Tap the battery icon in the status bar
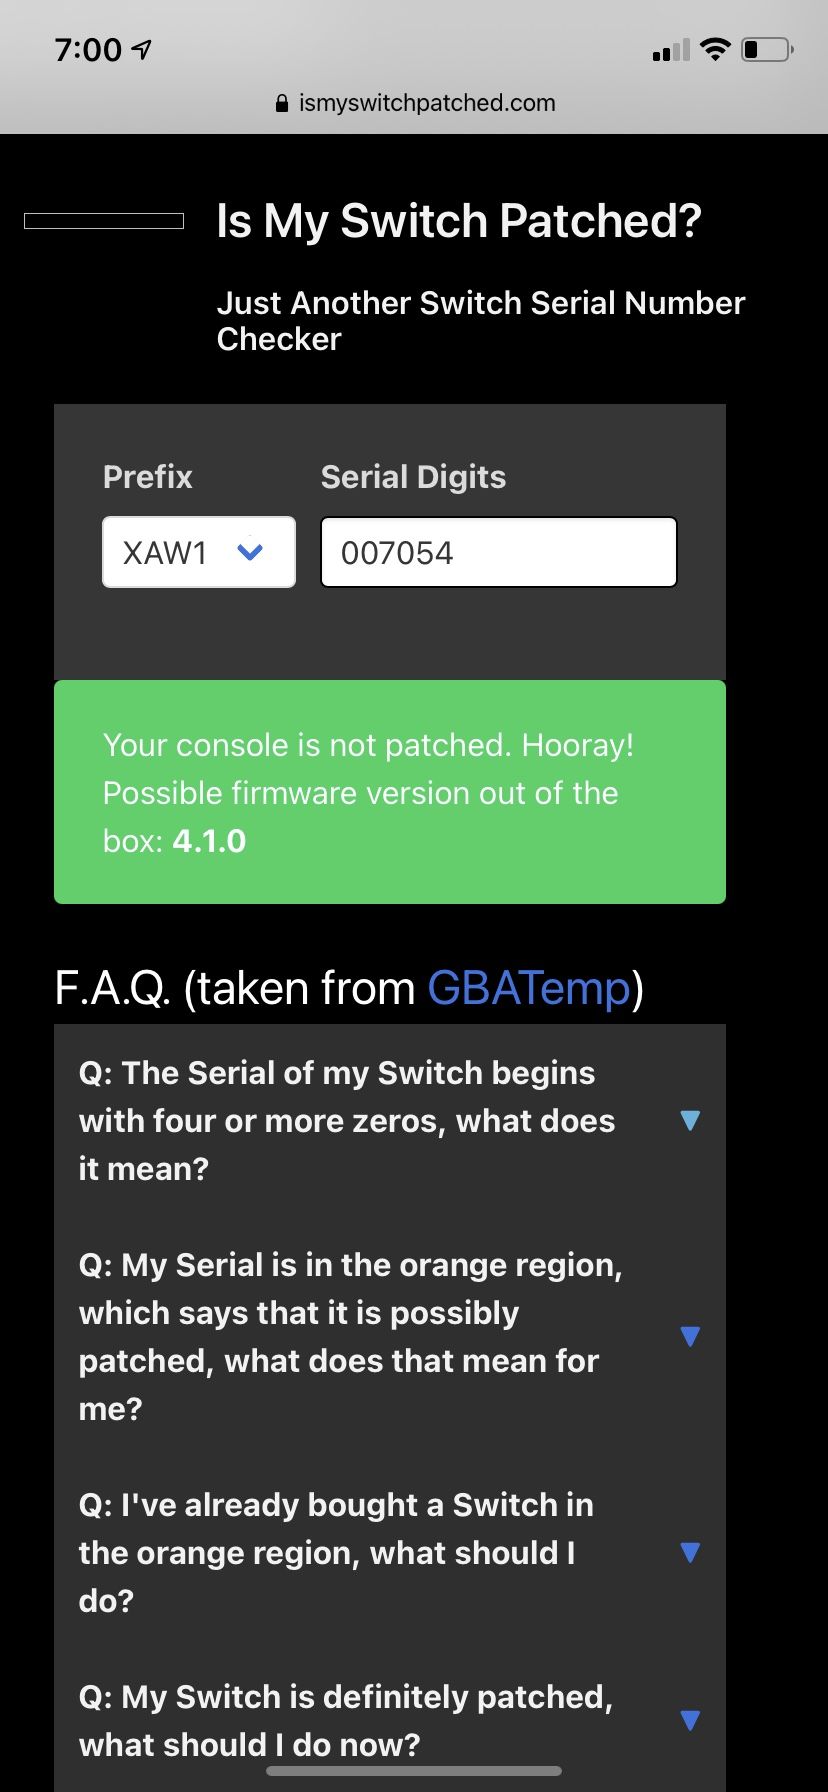828x1792 pixels. point(768,49)
